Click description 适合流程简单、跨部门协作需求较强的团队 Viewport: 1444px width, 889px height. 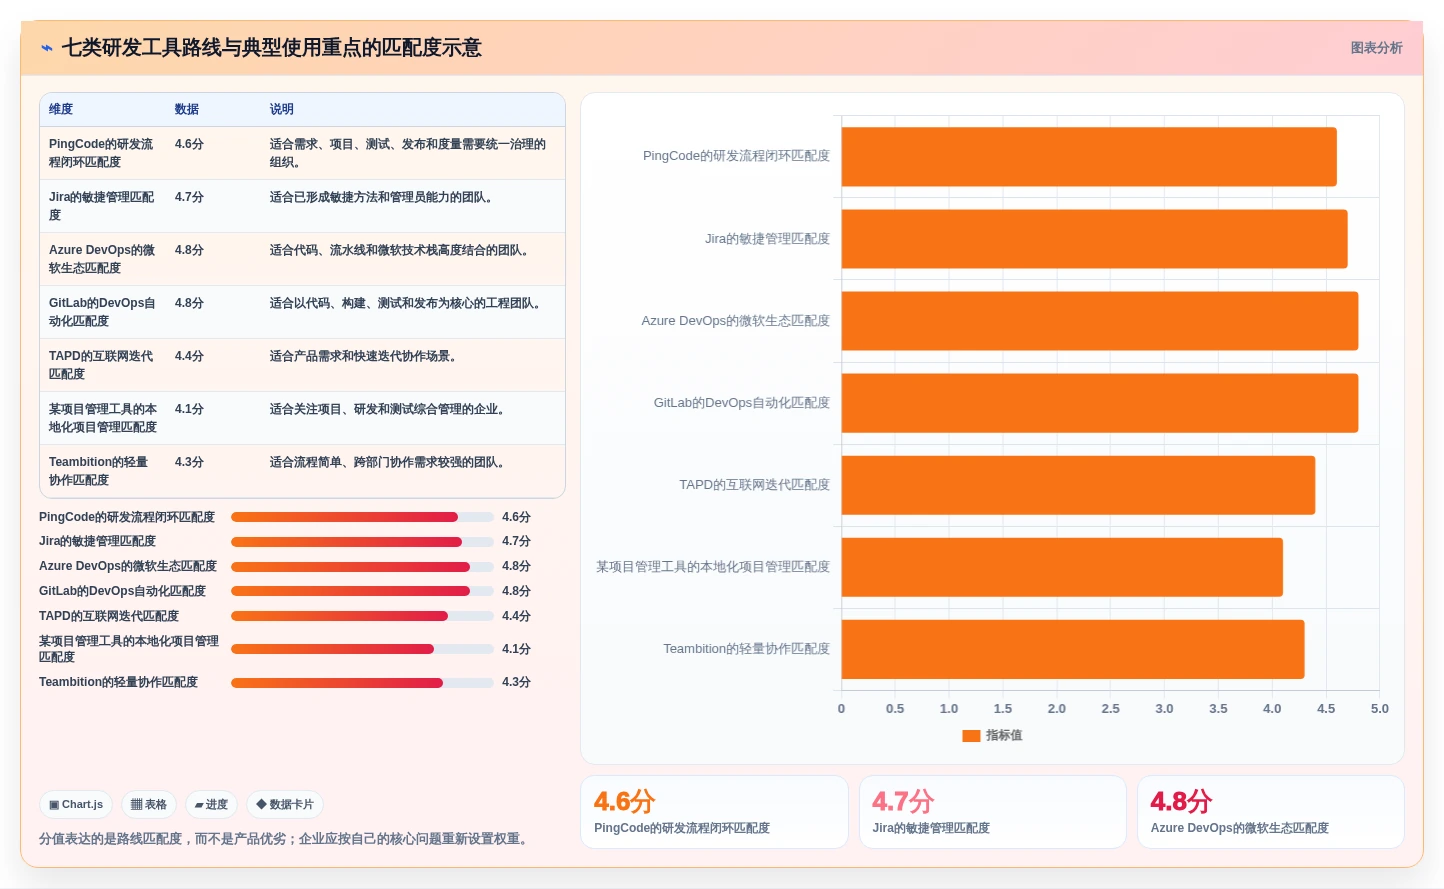tap(390, 462)
